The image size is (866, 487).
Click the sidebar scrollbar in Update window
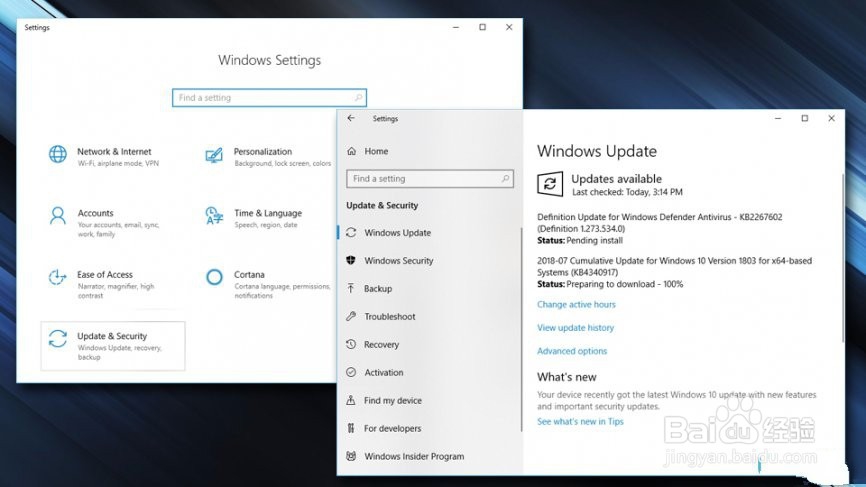point(521,329)
